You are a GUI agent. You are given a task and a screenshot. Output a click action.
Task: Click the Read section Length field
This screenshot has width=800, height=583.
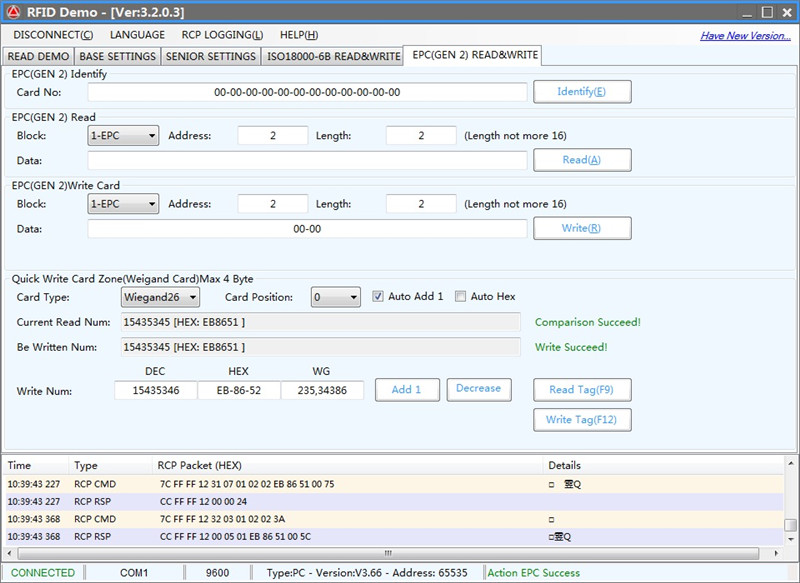(421, 136)
